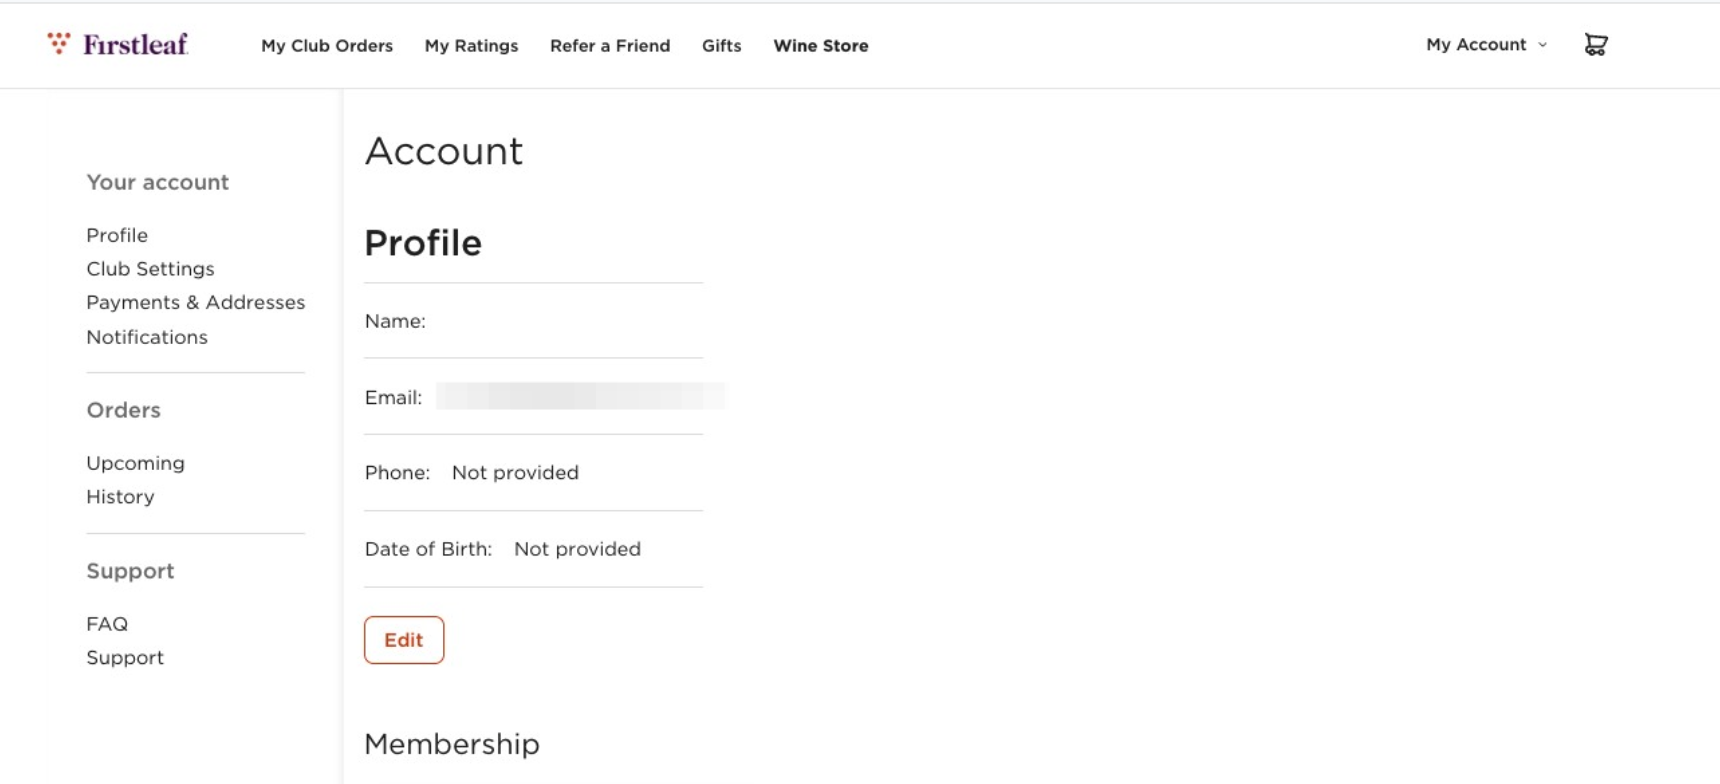1720x784 pixels.
Task: Click the blurred email value
Action: coord(580,397)
